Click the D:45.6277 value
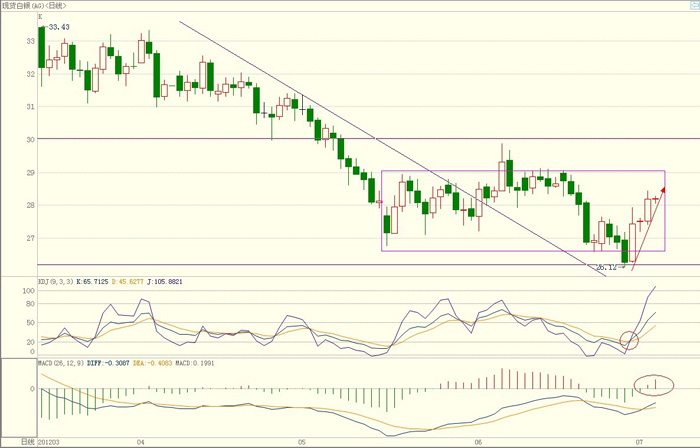Screen dimensions: 700x448 128,282
